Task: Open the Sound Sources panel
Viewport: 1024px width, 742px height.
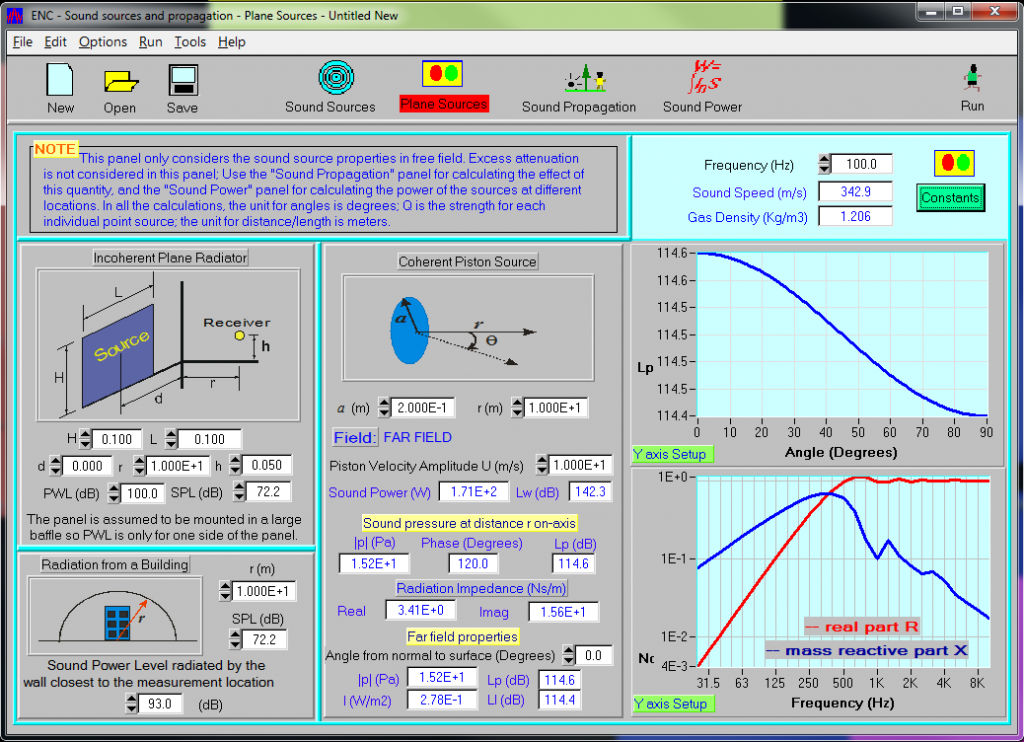Action: [x=330, y=79]
